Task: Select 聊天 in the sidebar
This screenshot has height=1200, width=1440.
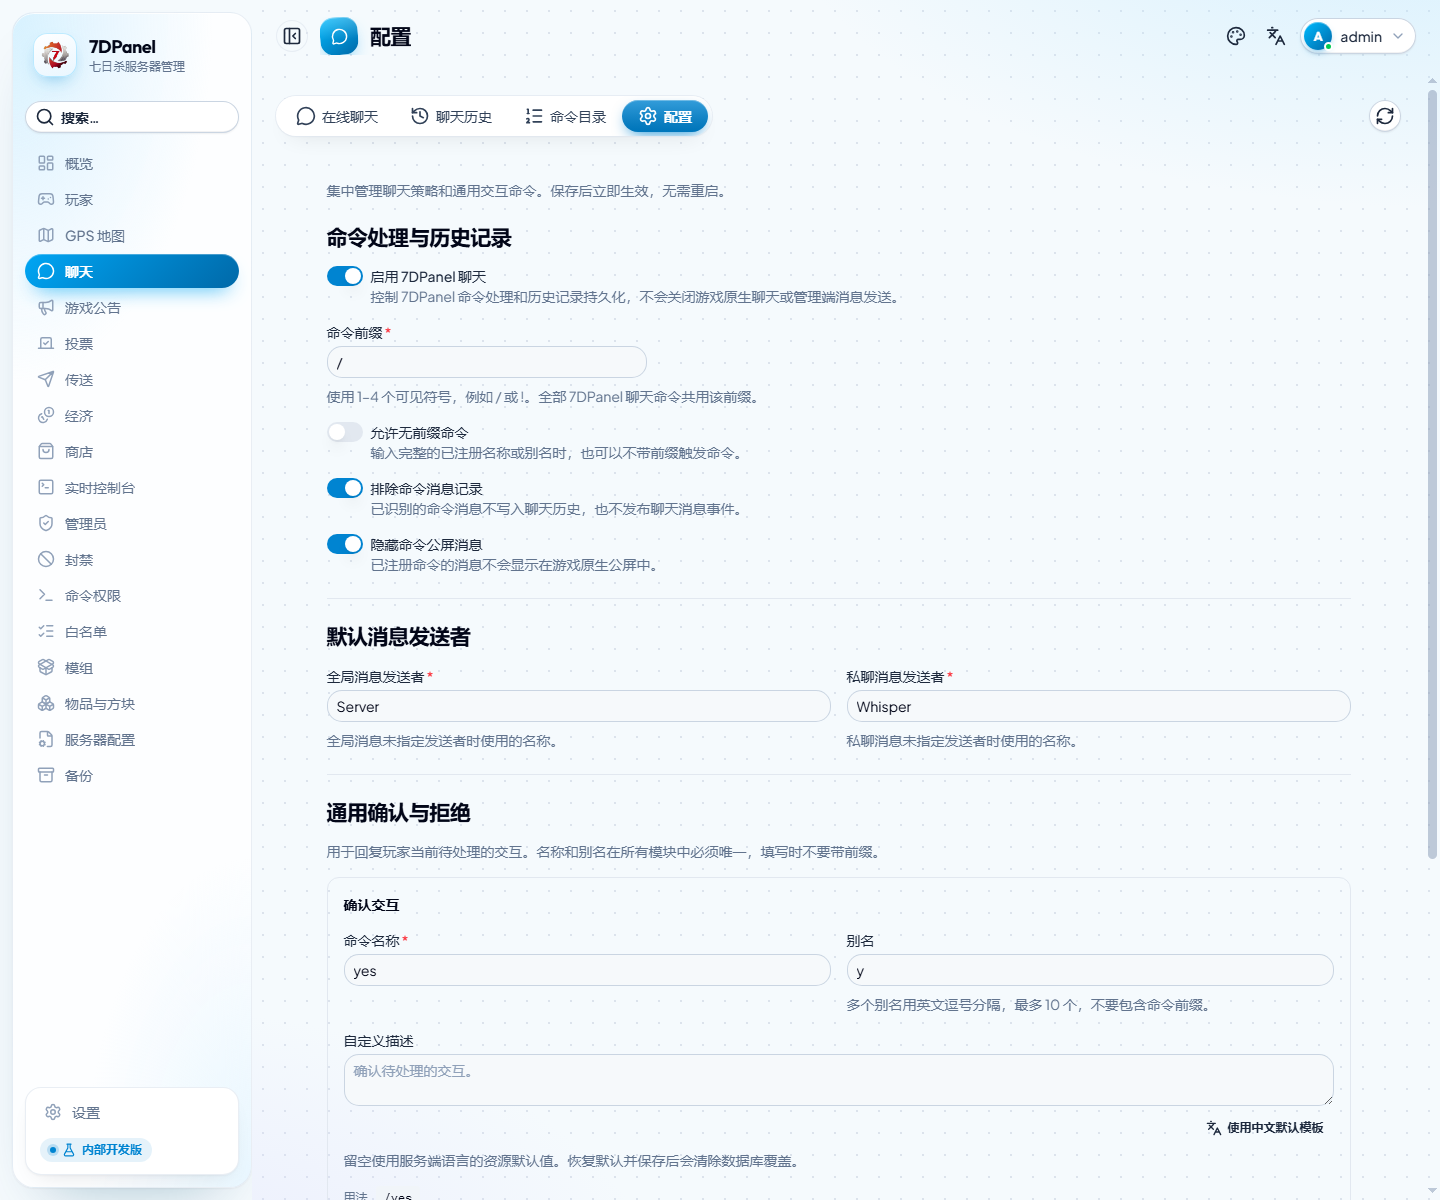Action: click(x=132, y=272)
